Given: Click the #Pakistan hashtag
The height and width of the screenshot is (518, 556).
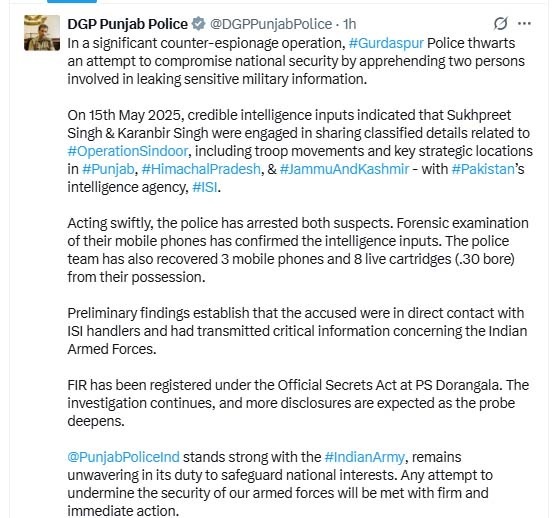Looking at the screenshot, I should click(483, 169).
